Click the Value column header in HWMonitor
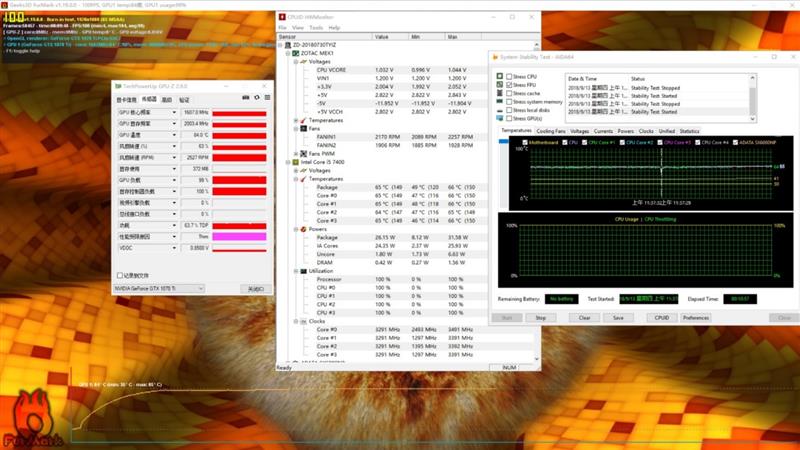This screenshot has height=450, width=800. click(x=390, y=37)
